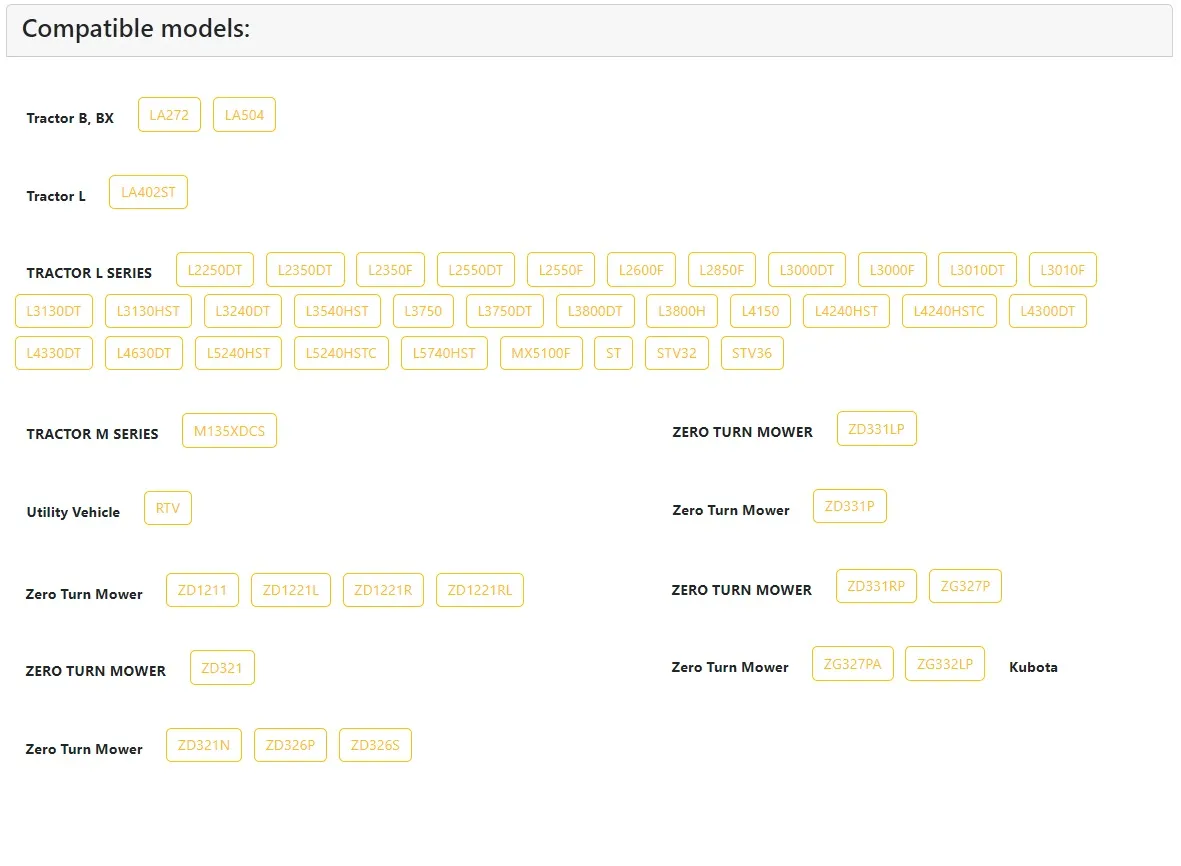Click the TRACTOR M SERIES label

pos(92,435)
